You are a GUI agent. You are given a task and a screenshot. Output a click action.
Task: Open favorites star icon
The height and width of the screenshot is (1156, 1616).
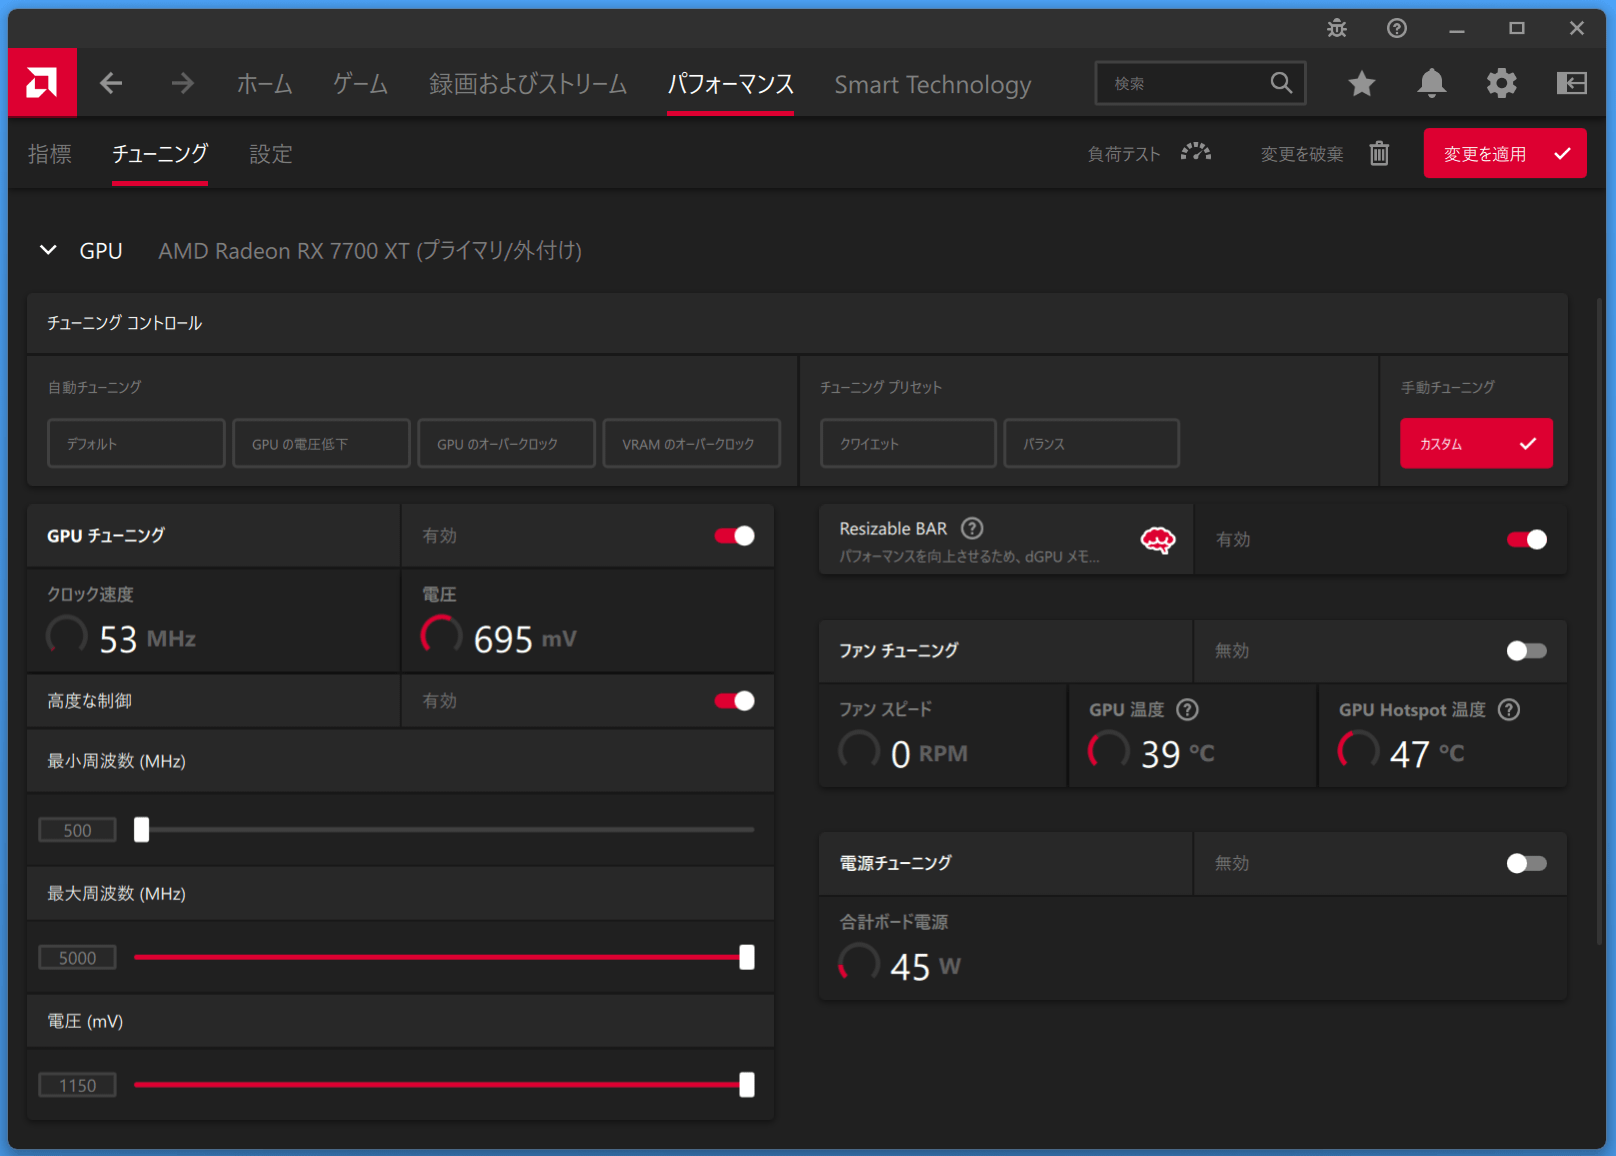1361,83
